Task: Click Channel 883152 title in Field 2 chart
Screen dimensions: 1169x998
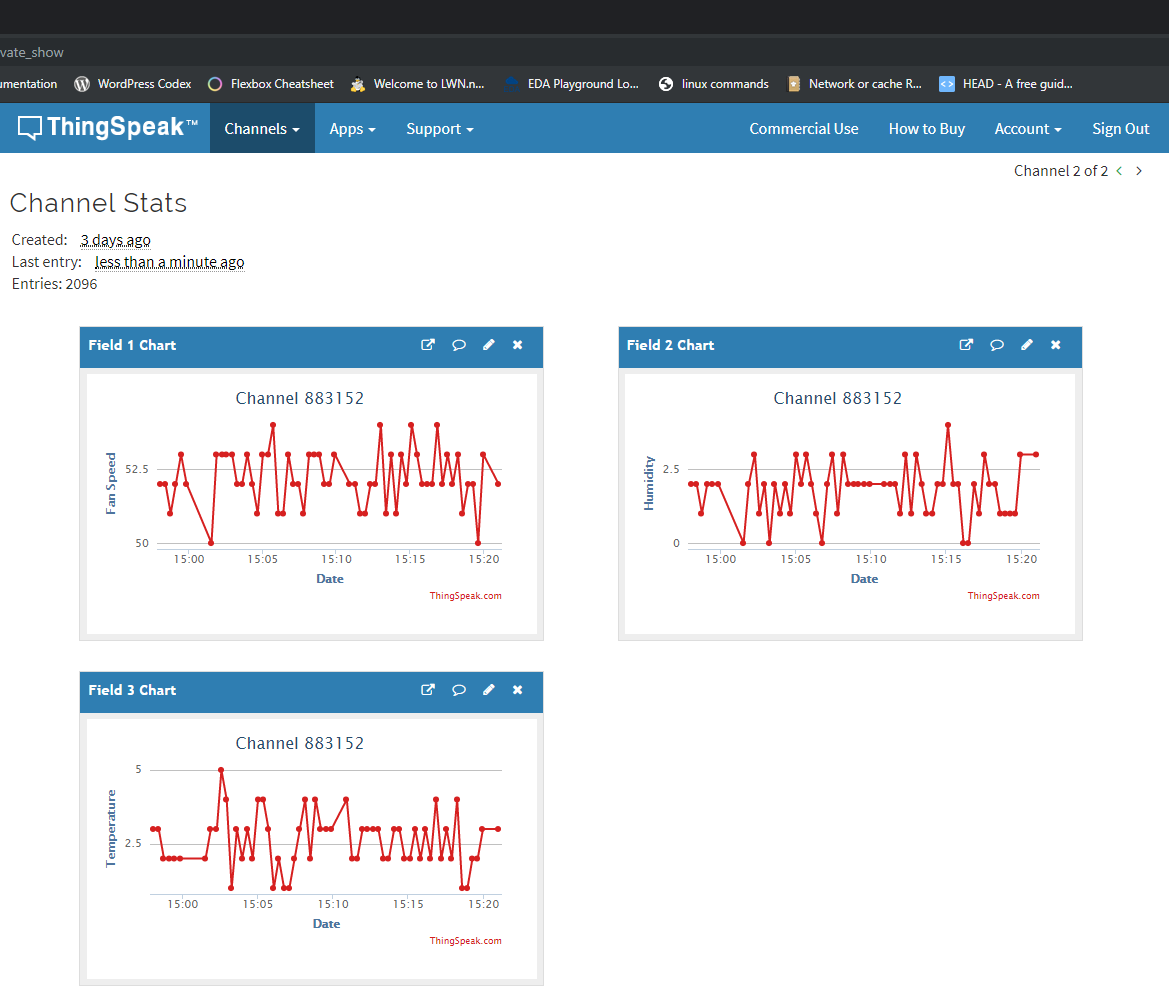Action: coord(837,398)
